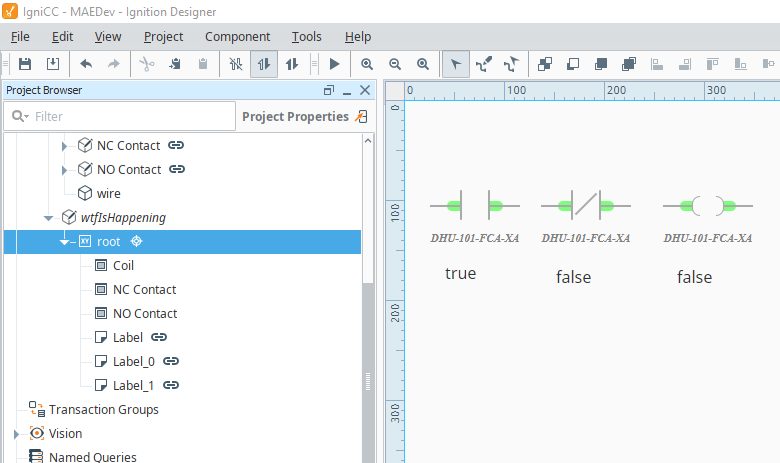This screenshot has height=463, width=780.
Task: Select the path drawing pen tool
Action: tap(484, 64)
